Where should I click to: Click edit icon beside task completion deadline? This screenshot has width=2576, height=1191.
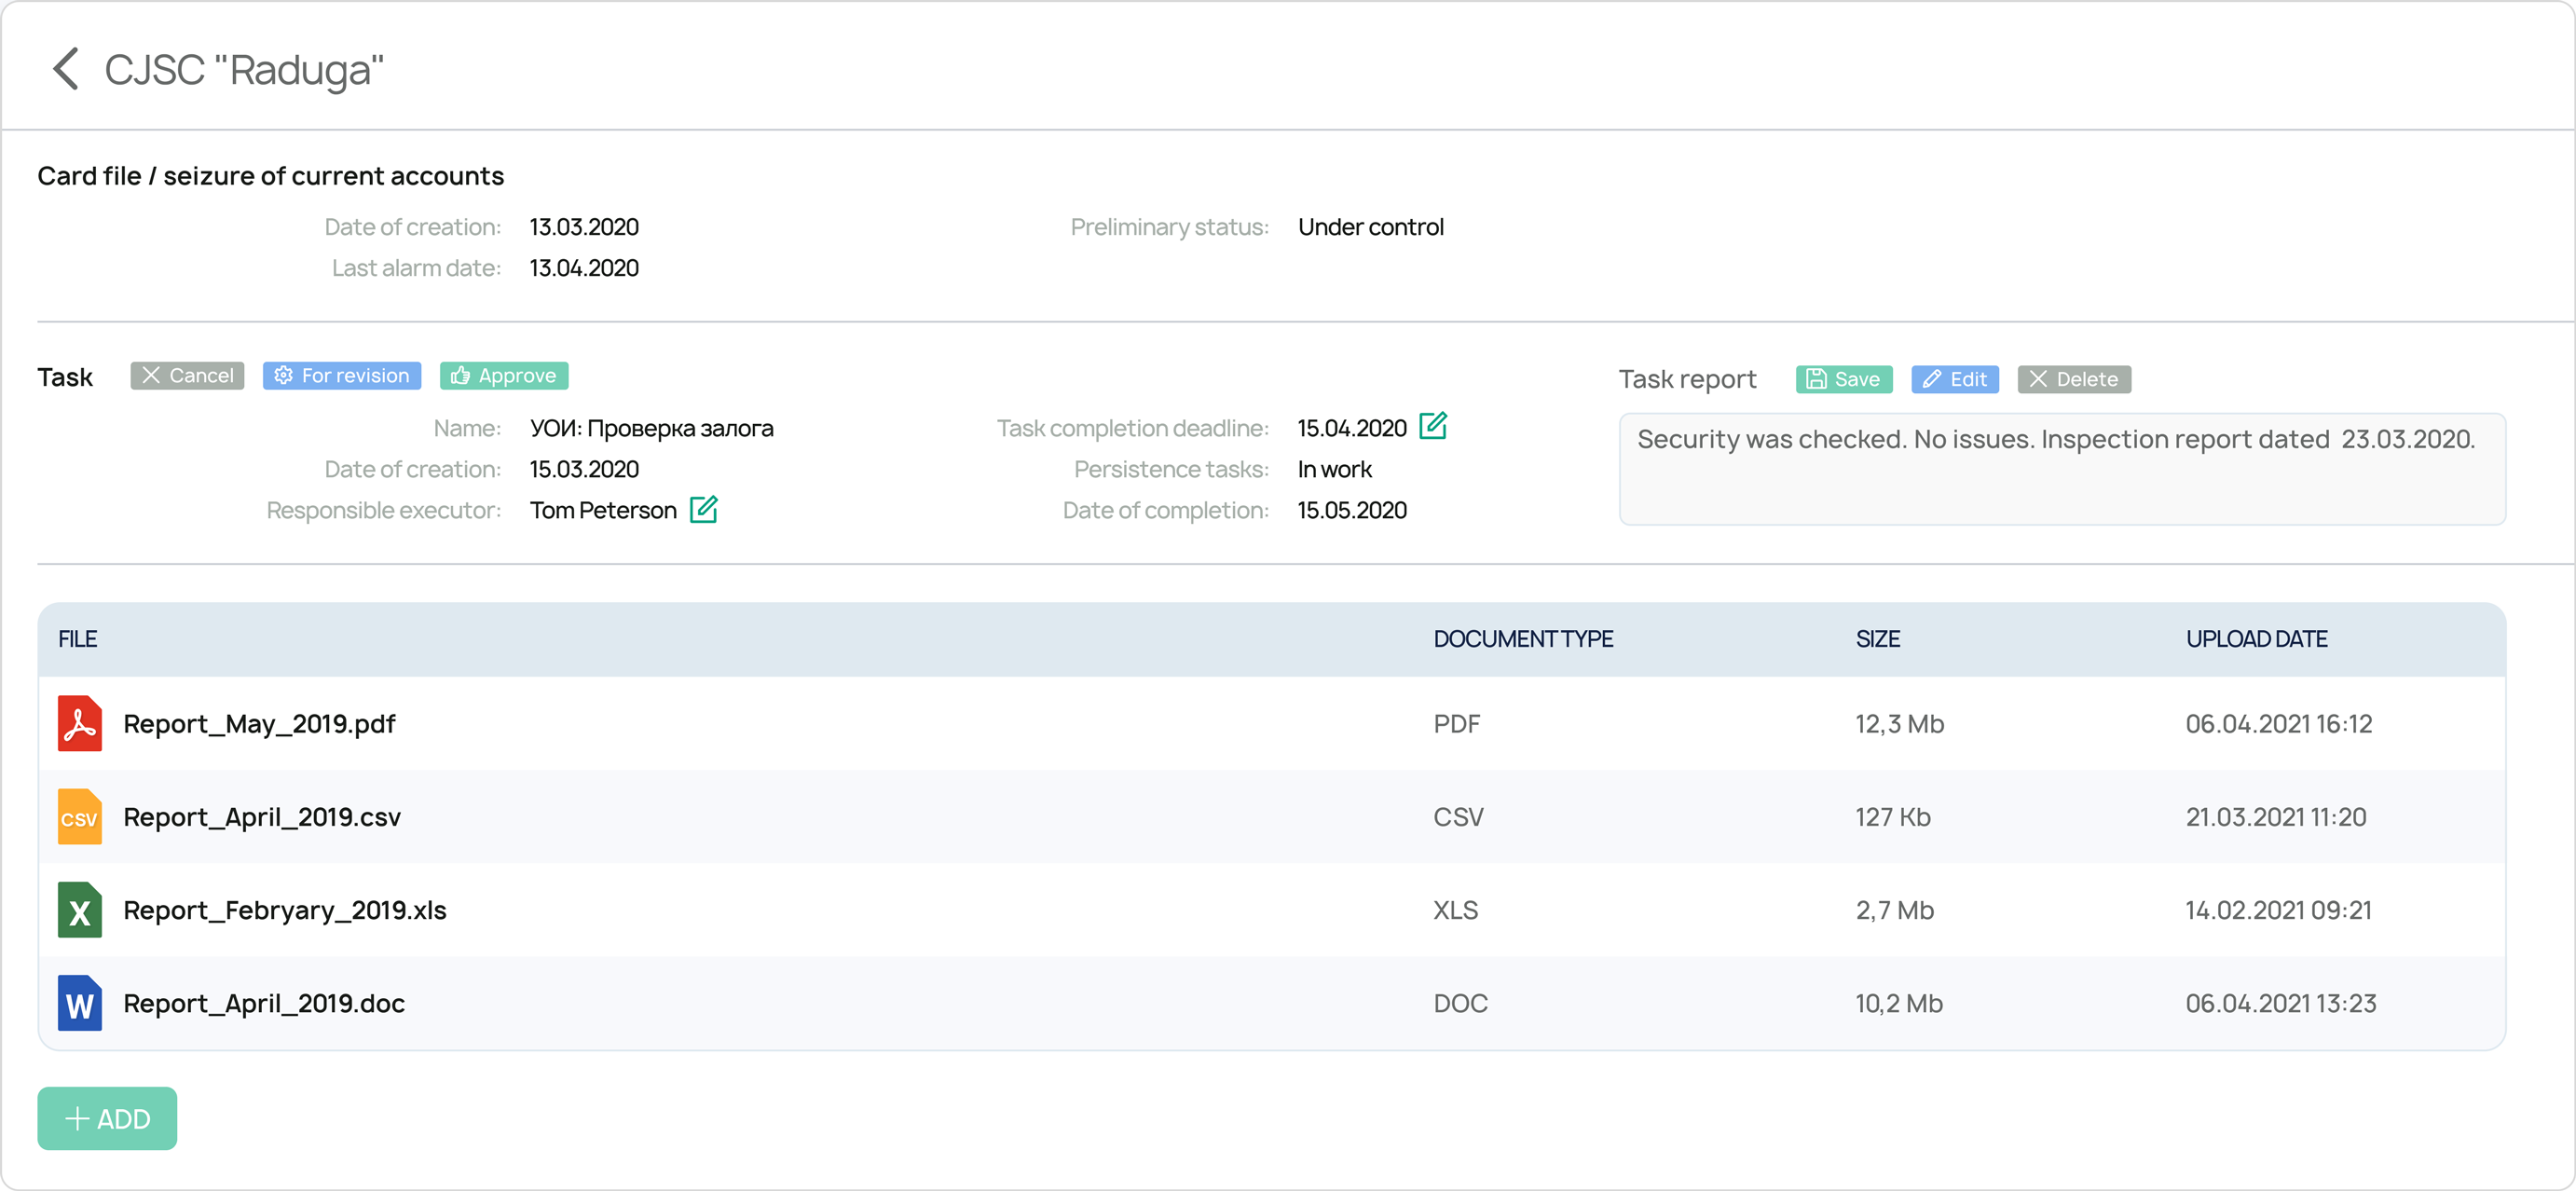pos(1432,427)
